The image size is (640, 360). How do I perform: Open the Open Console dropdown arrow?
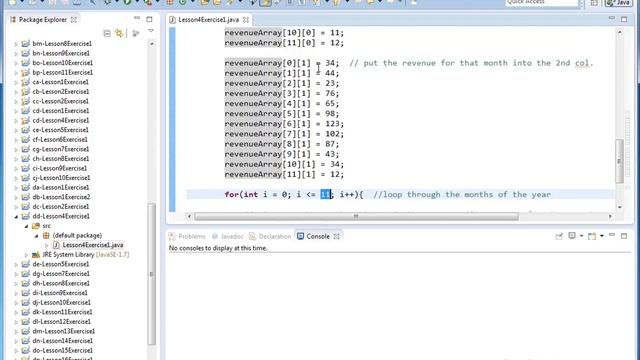[602, 236]
